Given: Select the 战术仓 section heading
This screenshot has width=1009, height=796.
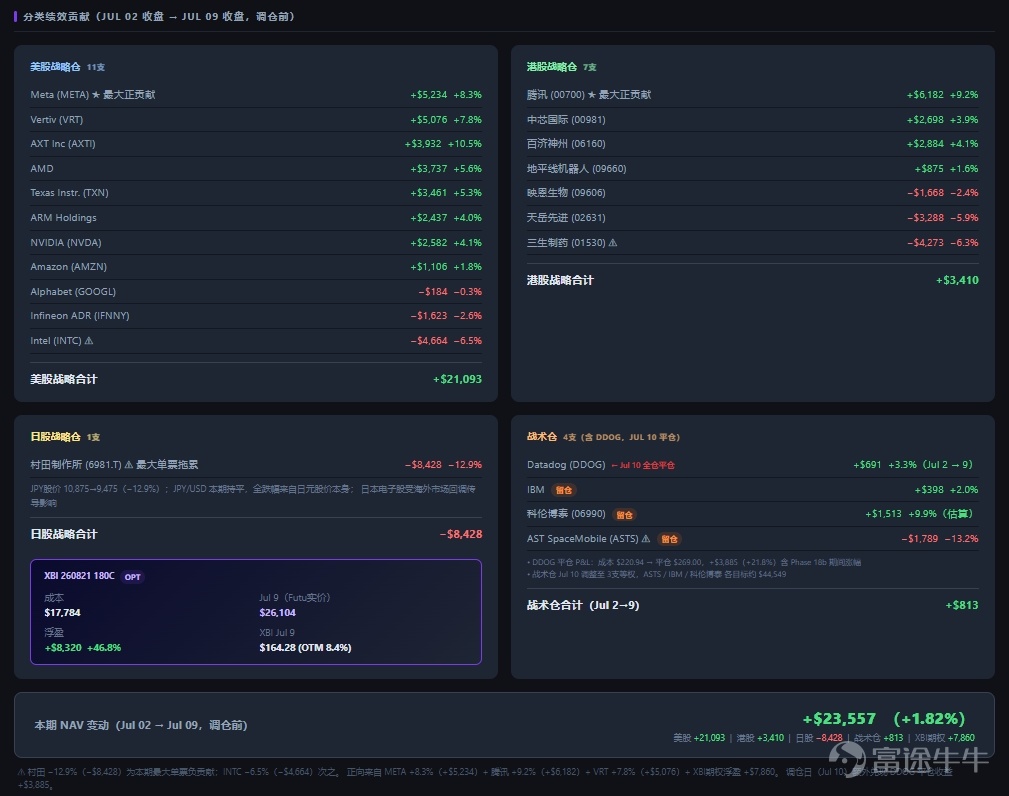Looking at the screenshot, I should 542,437.
